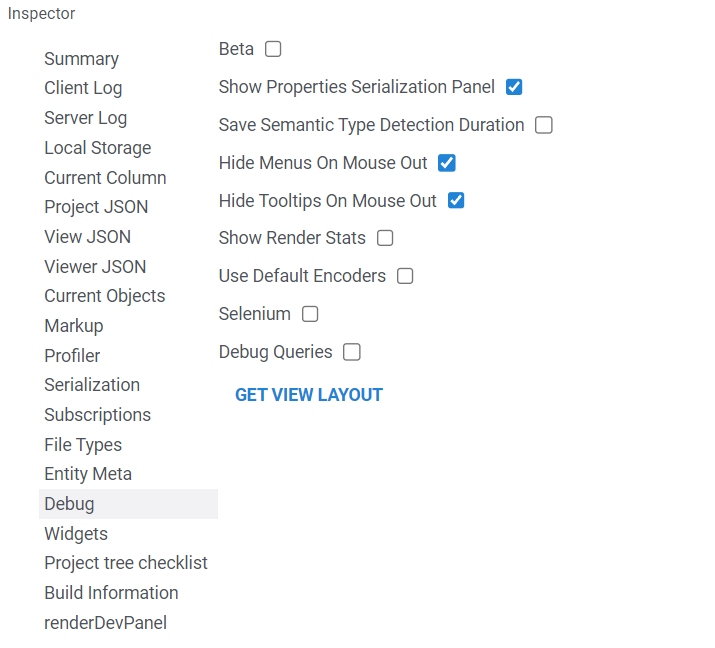Enable Save Semantic Type Detection Duration
Screen dimensions: 715x648
(x=544, y=125)
